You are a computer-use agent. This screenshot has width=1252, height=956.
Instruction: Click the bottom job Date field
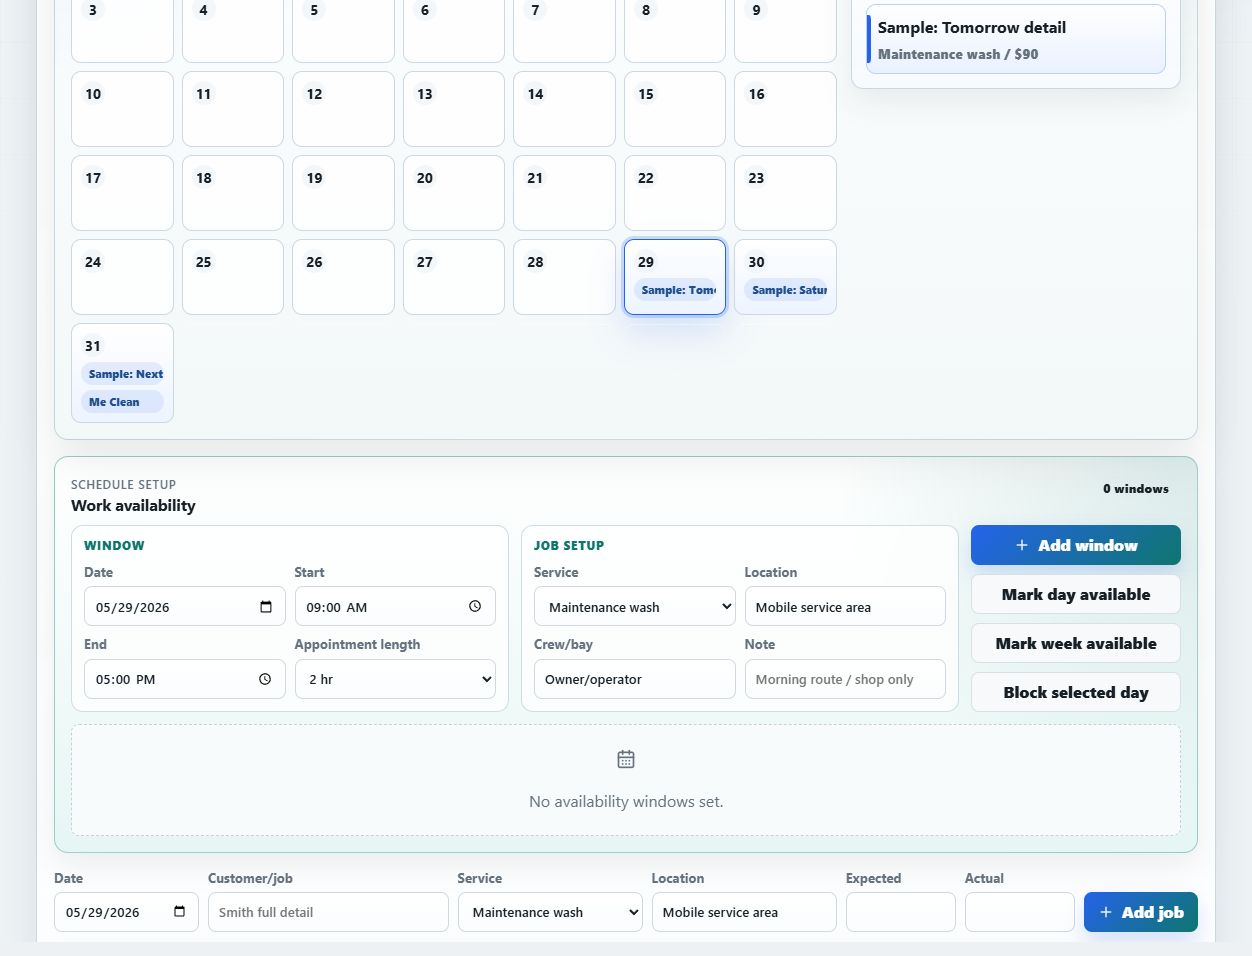[x=126, y=912]
